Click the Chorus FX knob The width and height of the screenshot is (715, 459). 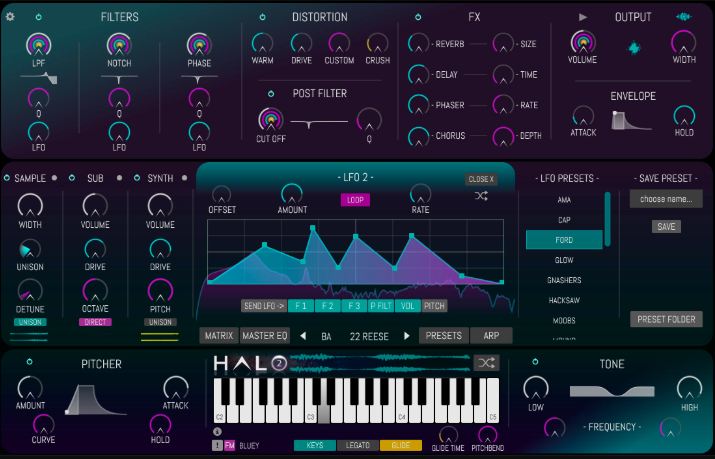tap(419, 136)
